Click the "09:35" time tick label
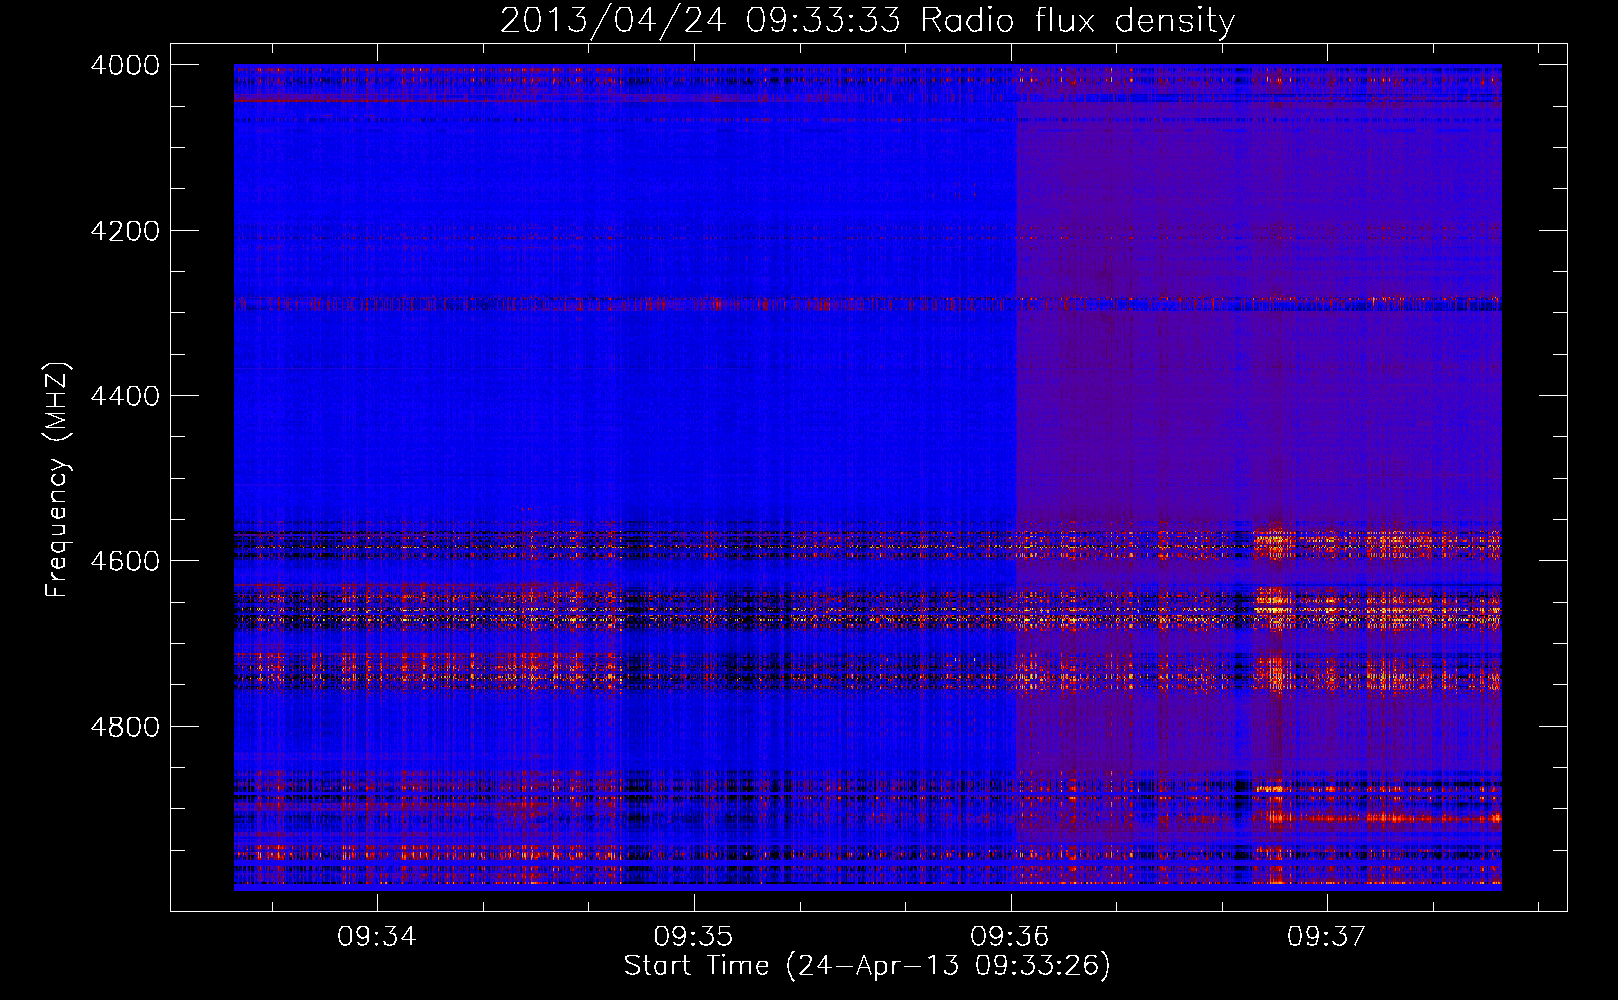 click(x=694, y=937)
